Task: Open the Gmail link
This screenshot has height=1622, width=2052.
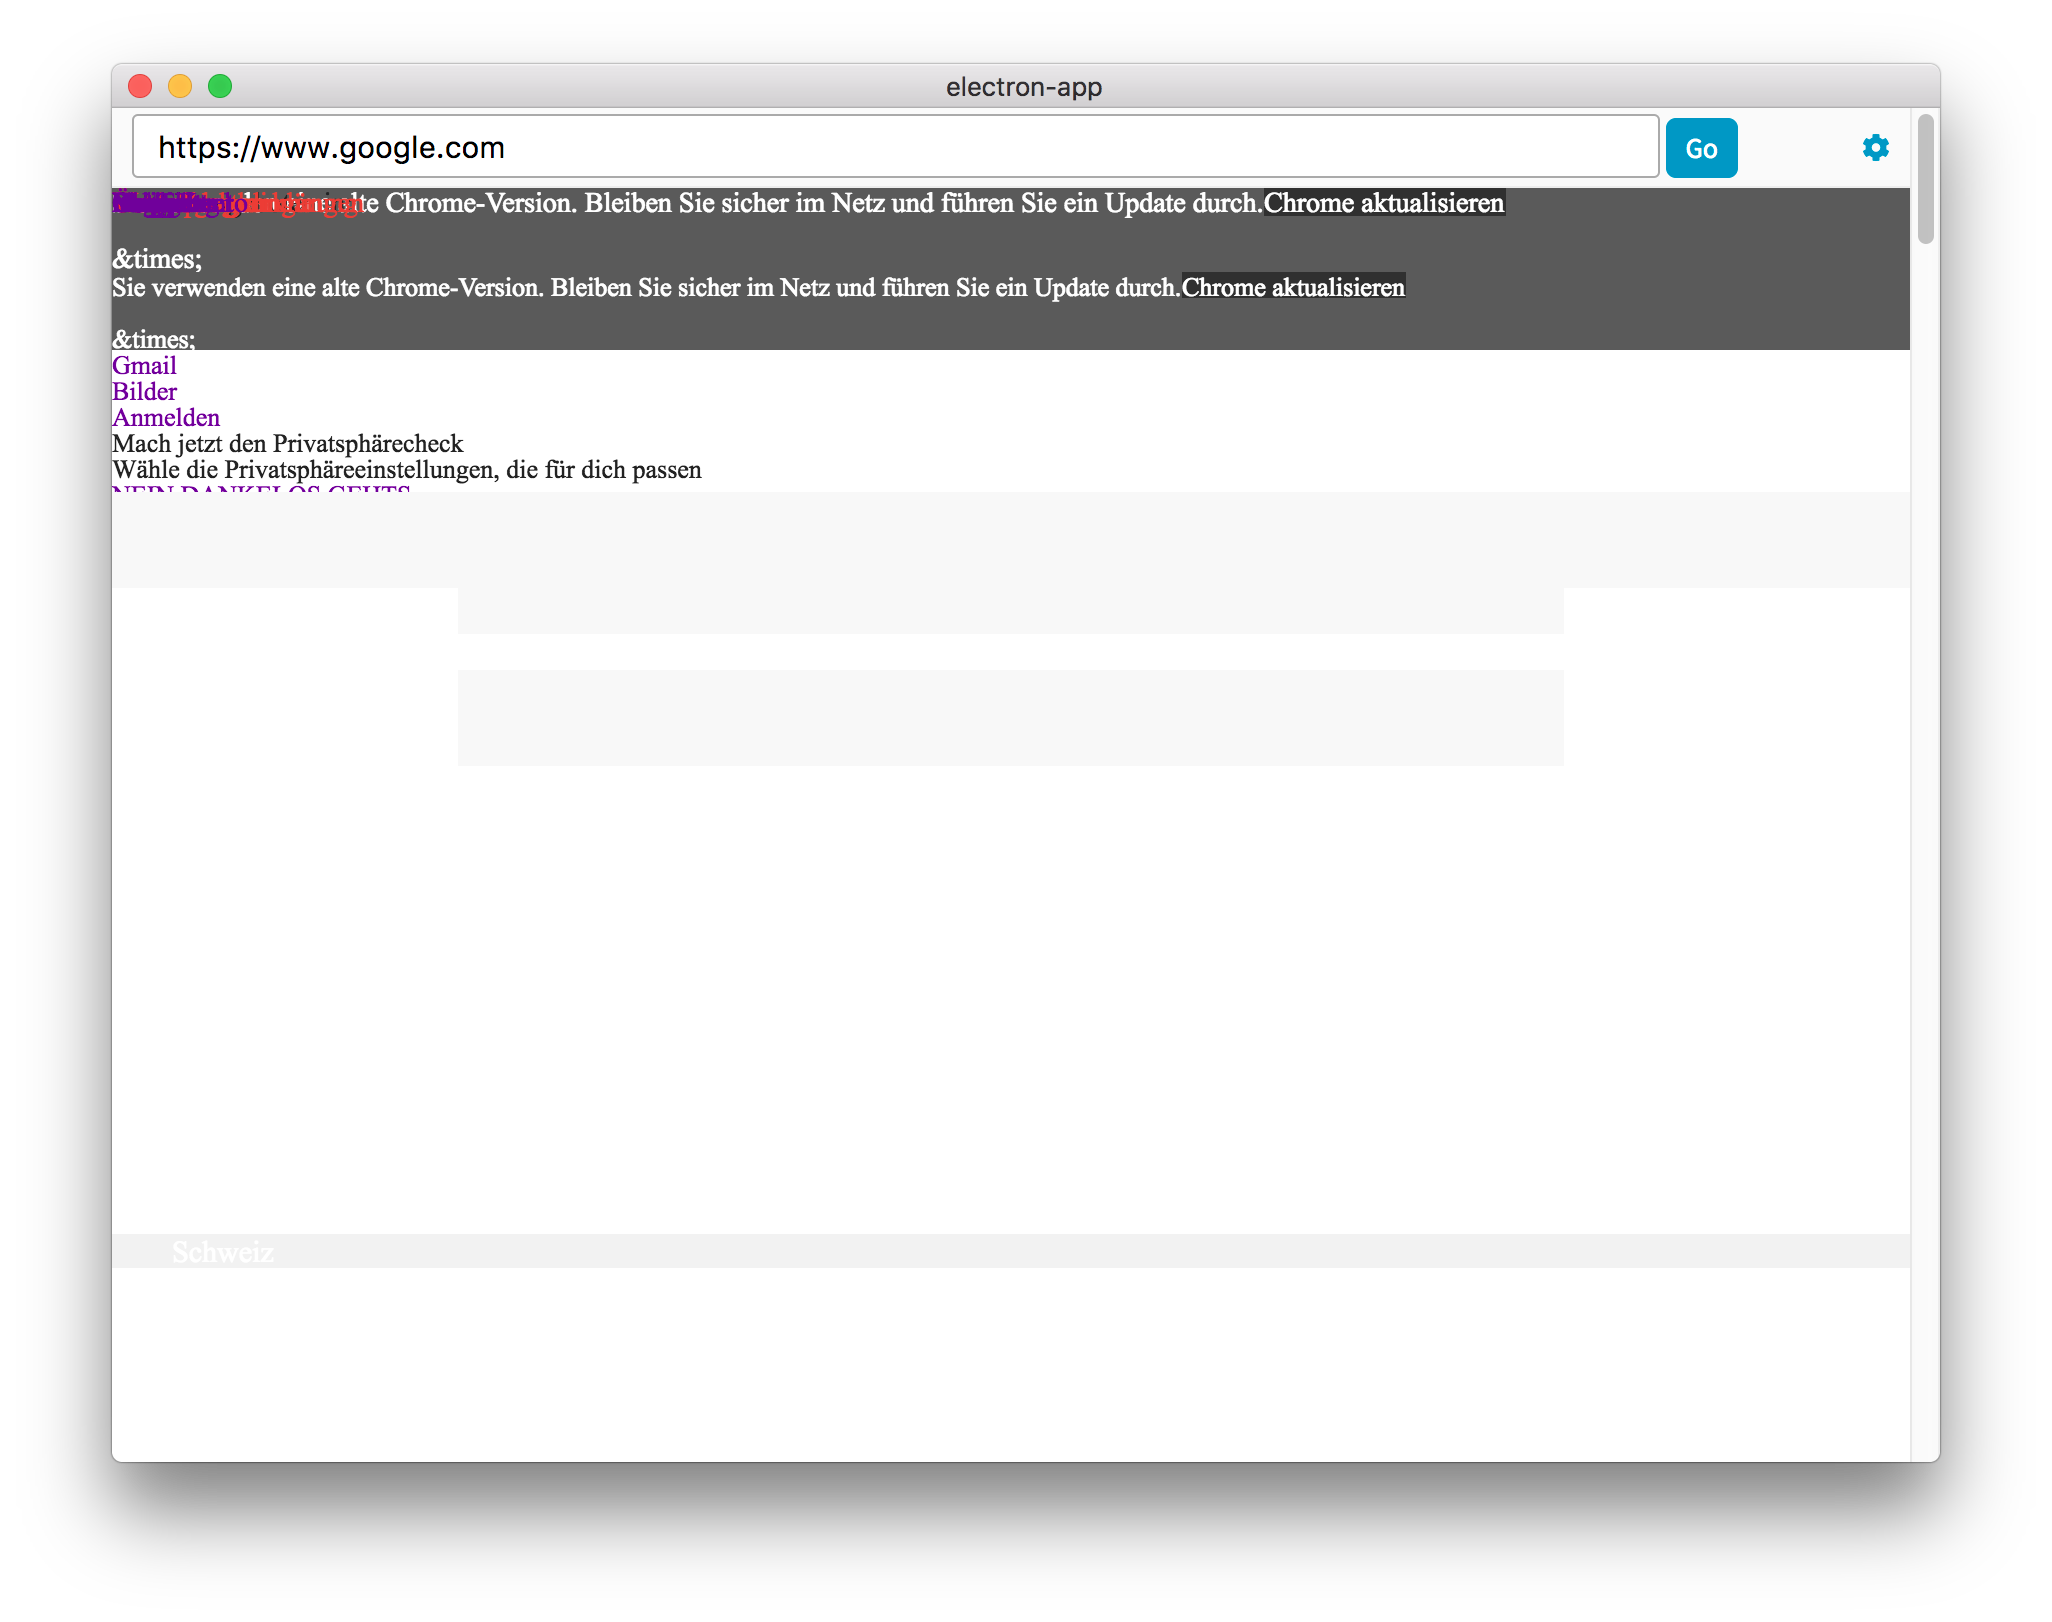Action: point(144,366)
